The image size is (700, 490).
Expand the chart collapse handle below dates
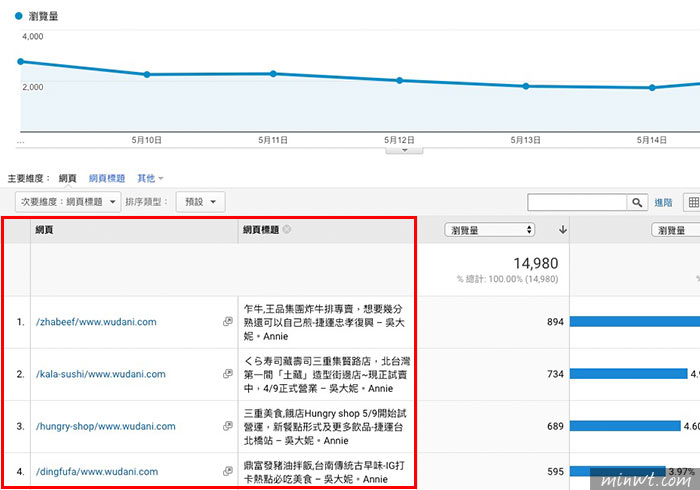tap(404, 150)
